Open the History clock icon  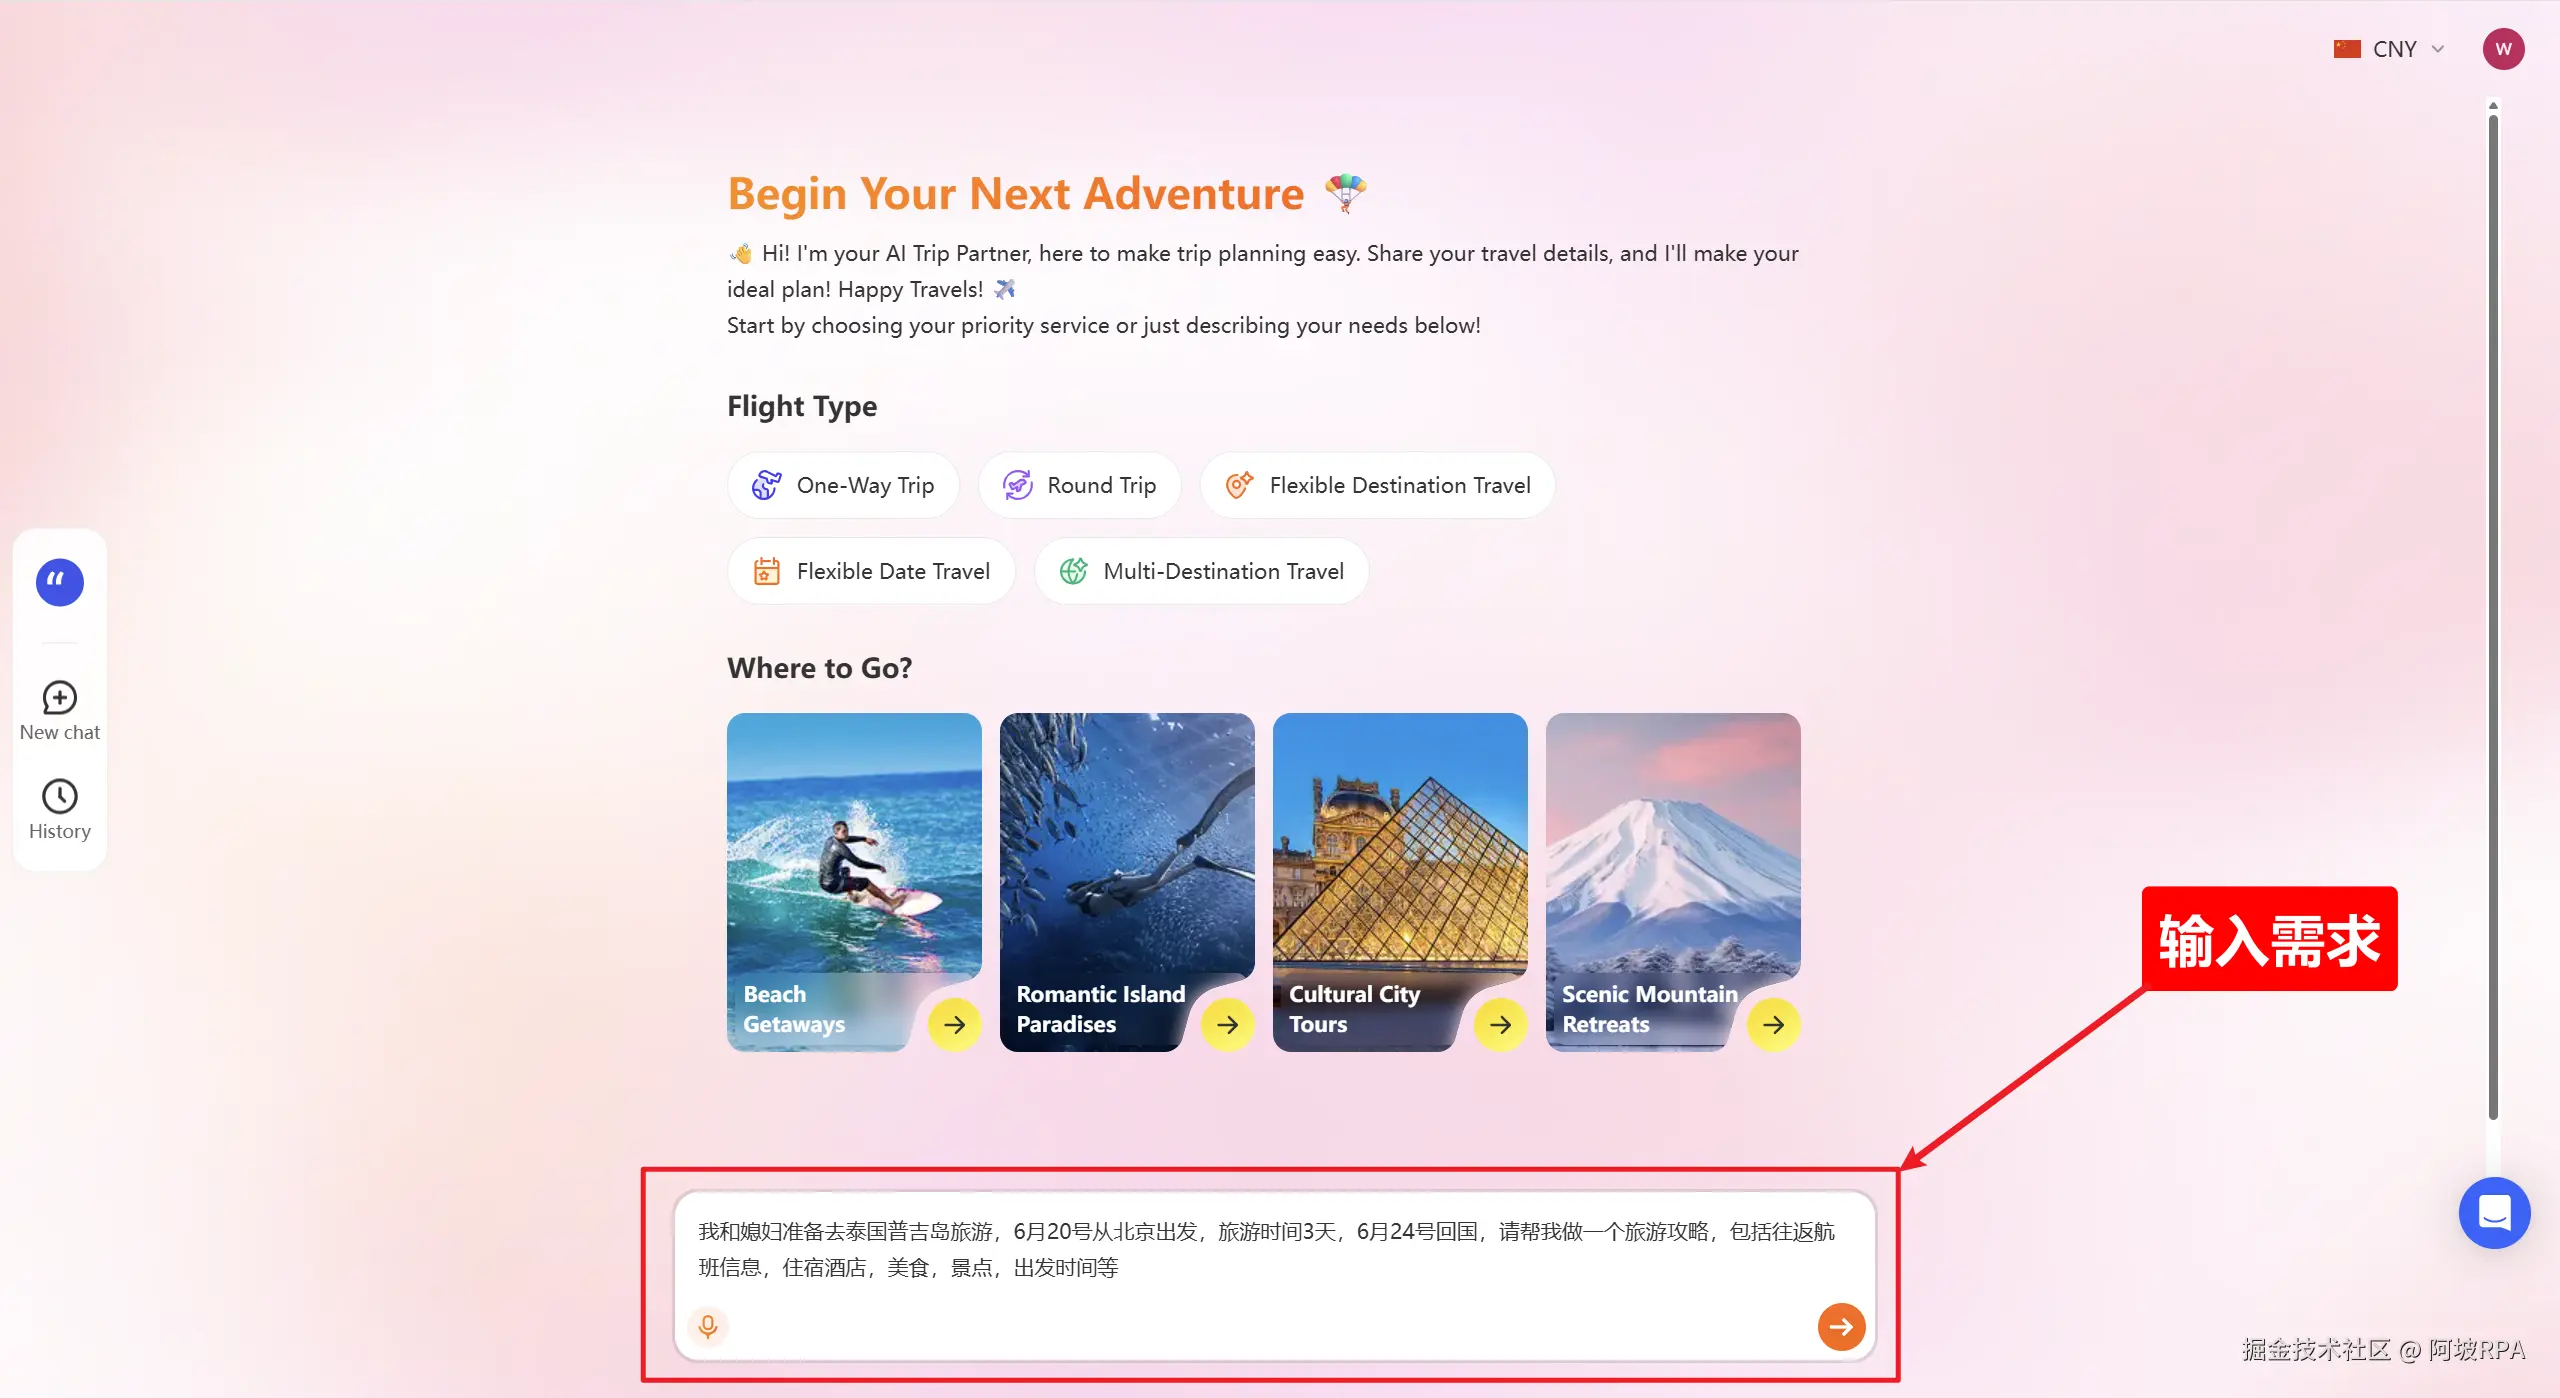60,796
